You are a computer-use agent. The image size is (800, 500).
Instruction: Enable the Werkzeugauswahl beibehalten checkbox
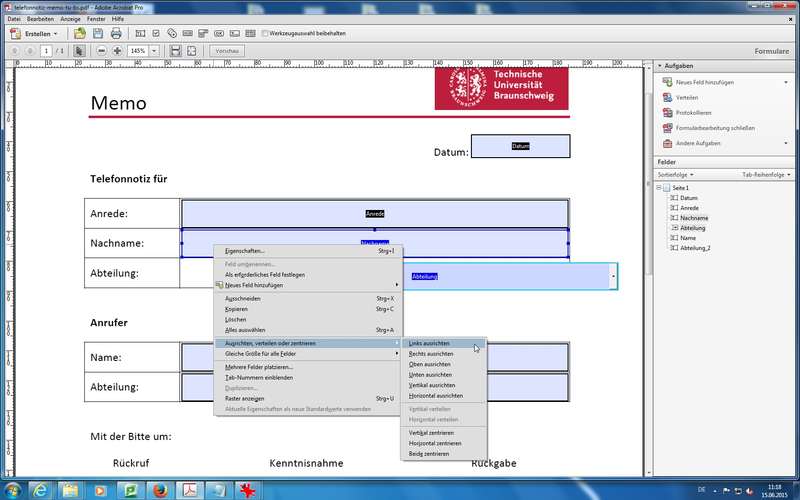tap(264, 33)
